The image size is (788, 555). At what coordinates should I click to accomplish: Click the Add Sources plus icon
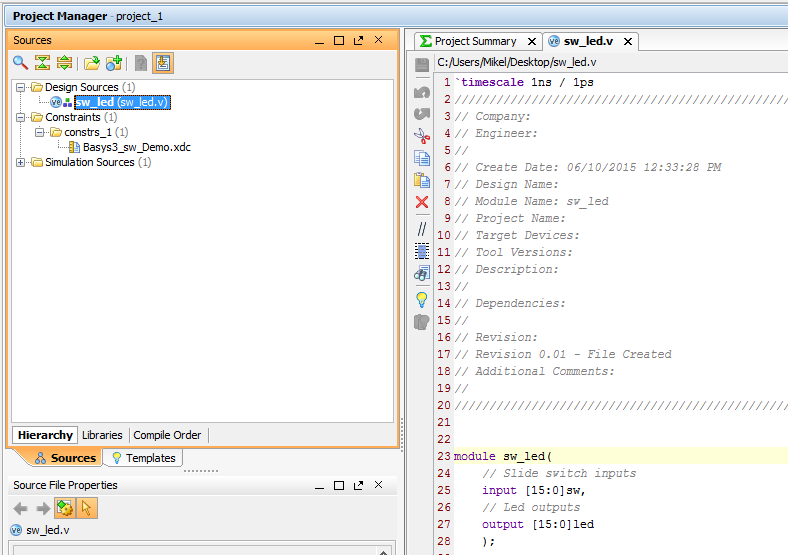pyautogui.click(x=114, y=63)
